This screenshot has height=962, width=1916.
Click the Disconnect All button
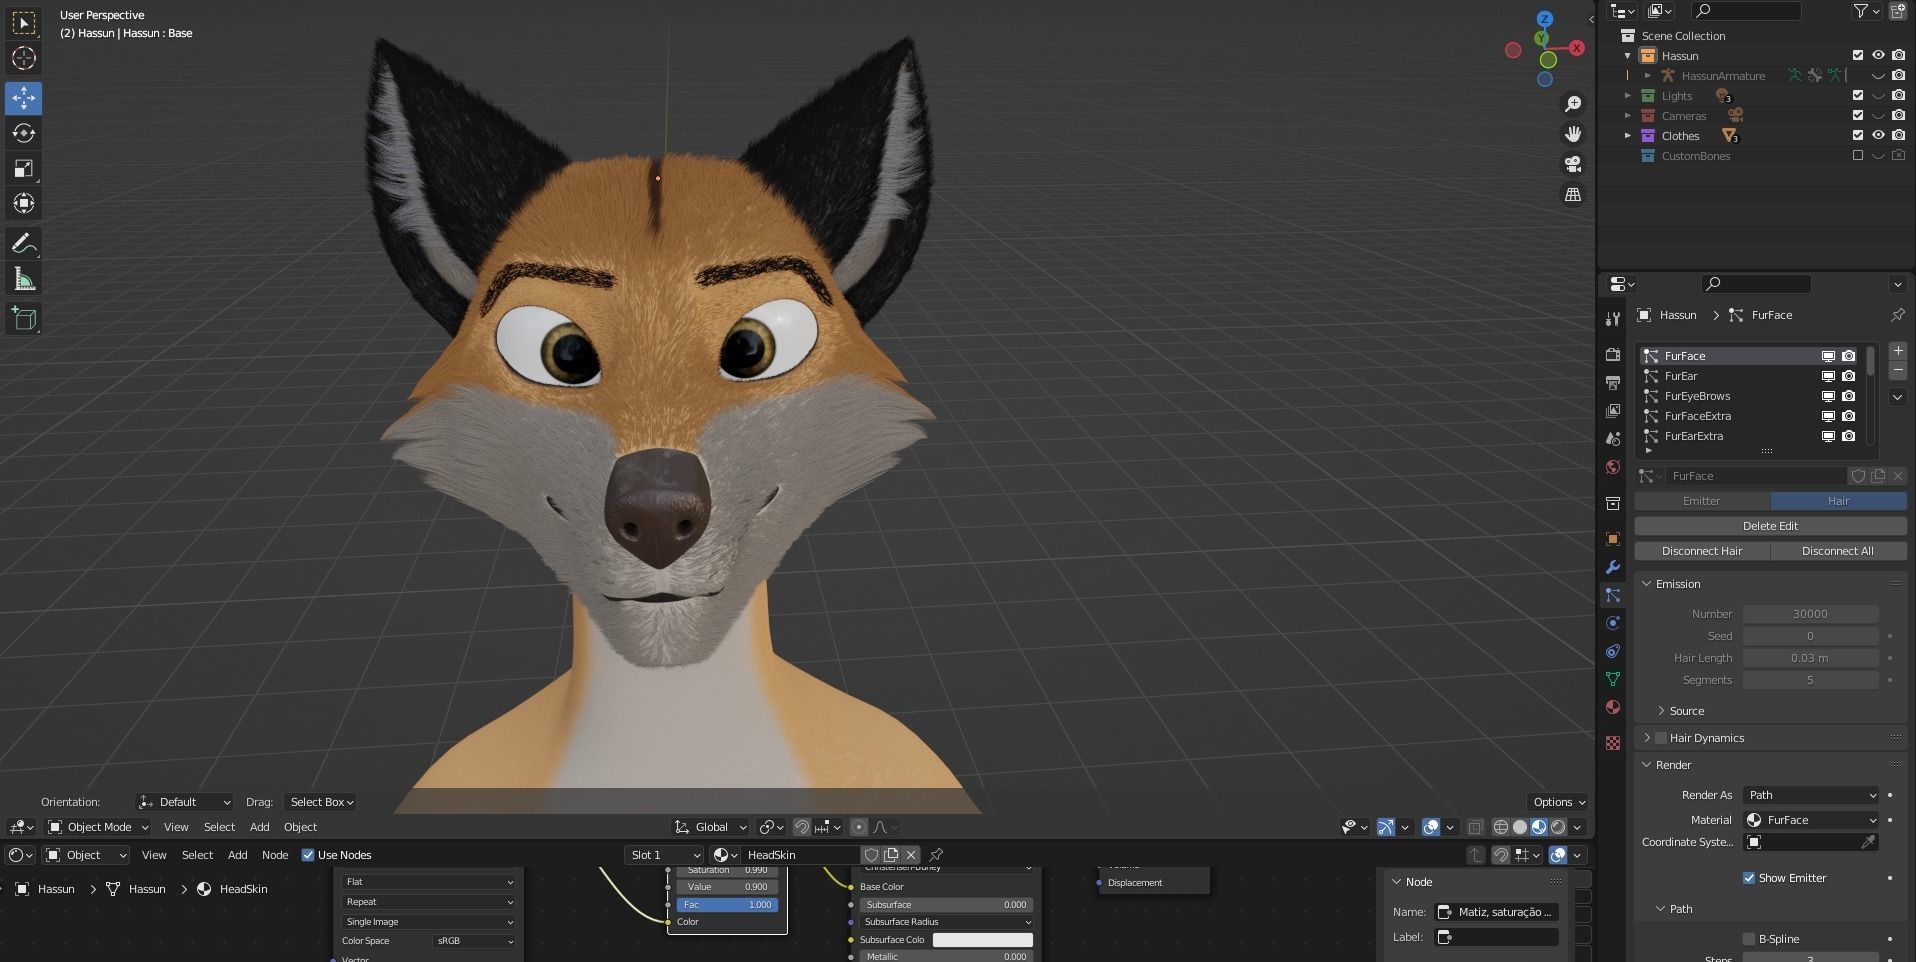click(1838, 551)
